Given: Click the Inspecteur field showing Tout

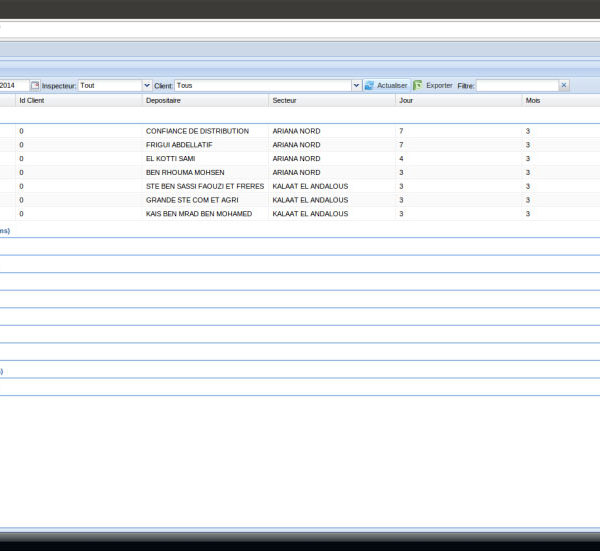Looking at the screenshot, I should click(x=110, y=86).
